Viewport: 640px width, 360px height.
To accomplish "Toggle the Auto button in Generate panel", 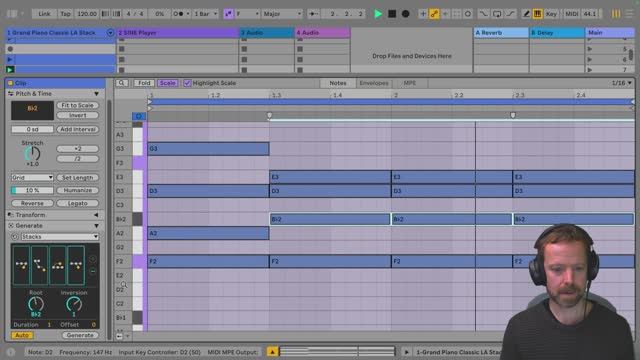I will (x=22, y=335).
